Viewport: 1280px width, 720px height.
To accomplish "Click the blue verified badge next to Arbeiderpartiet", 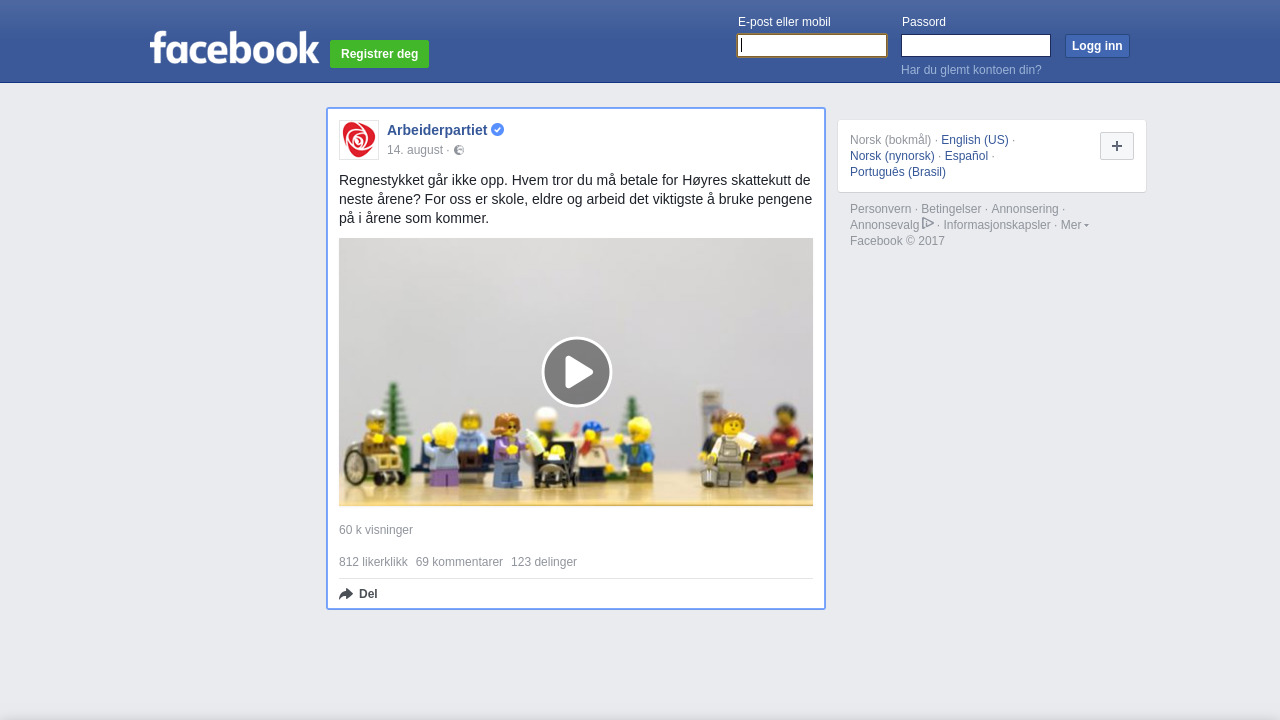I will [x=497, y=130].
